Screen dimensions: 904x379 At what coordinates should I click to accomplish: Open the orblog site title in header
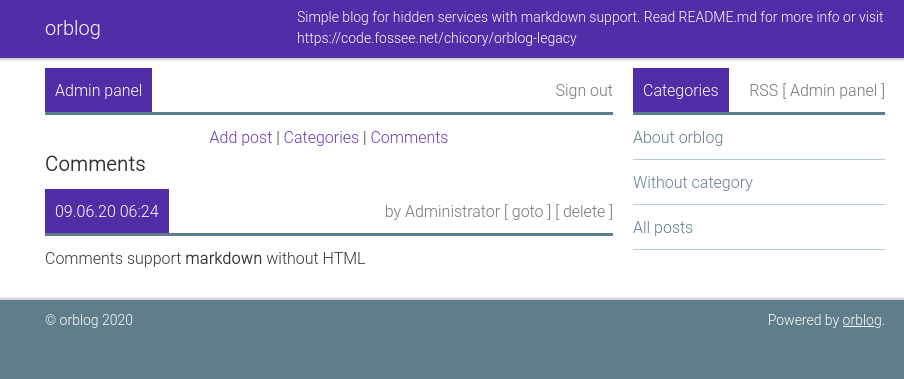pos(73,28)
